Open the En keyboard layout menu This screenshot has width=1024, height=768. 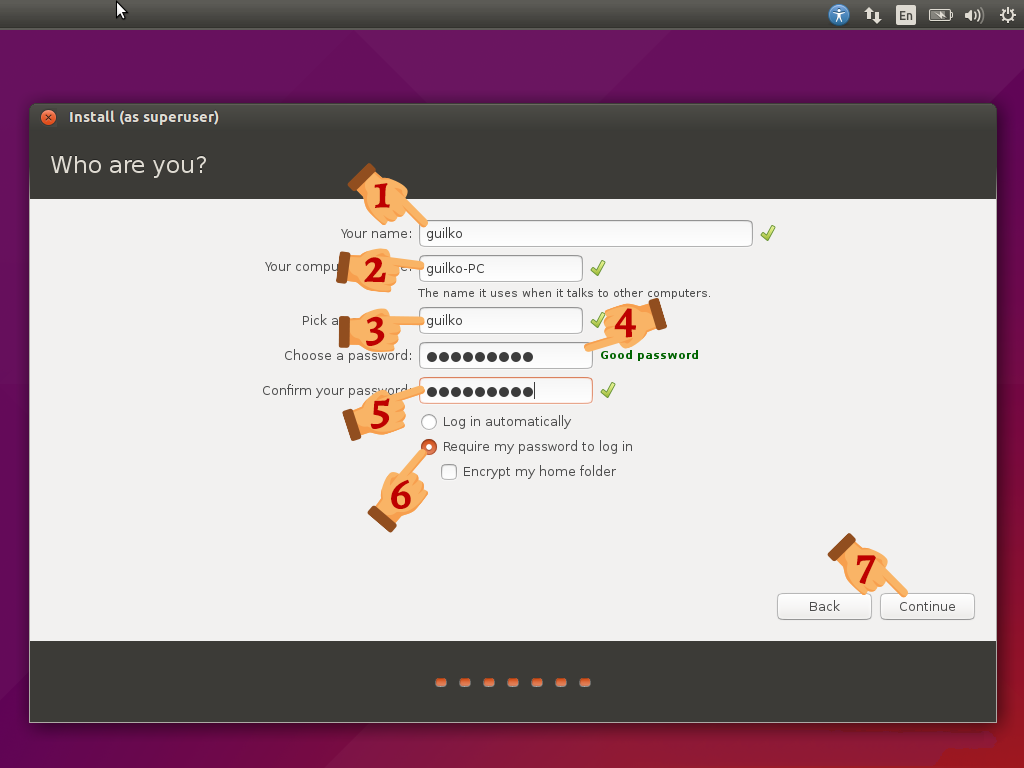(x=905, y=14)
